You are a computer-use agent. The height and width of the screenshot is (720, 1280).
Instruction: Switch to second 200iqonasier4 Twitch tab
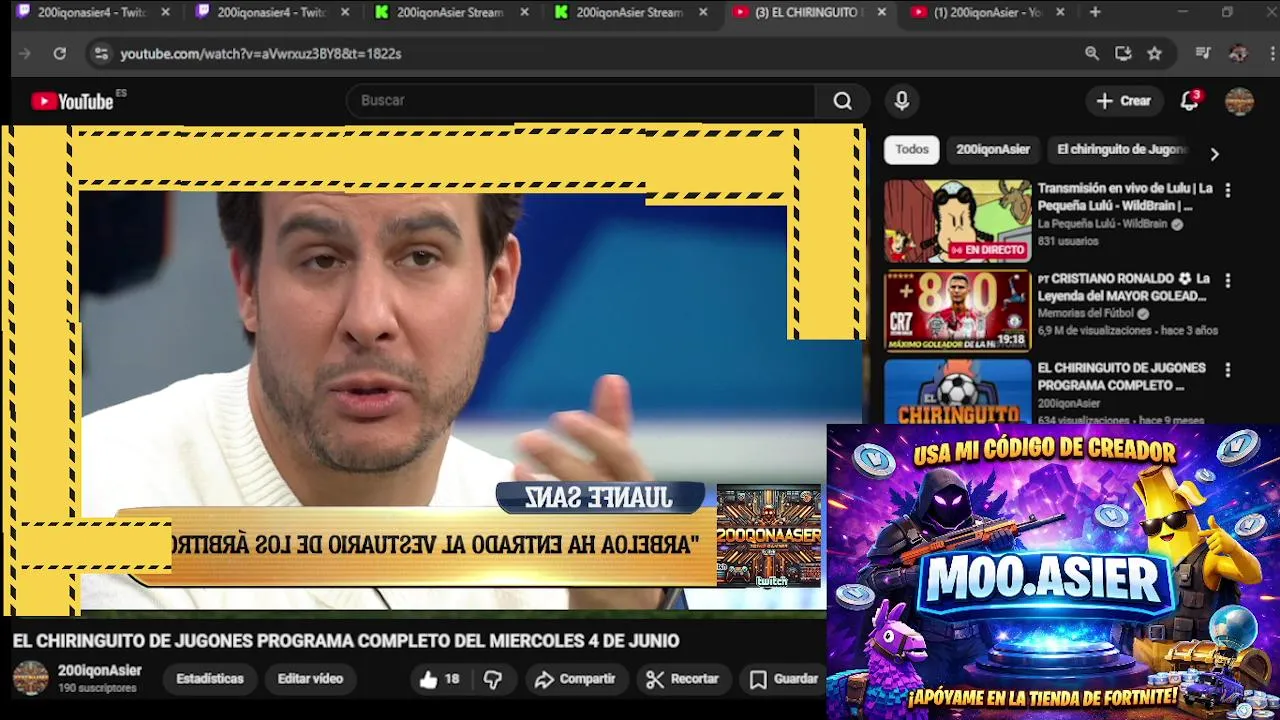click(270, 13)
